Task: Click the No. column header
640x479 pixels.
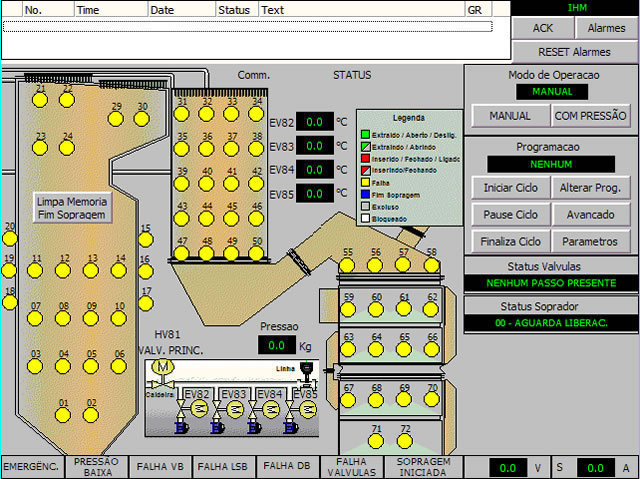Action: coord(48,10)
